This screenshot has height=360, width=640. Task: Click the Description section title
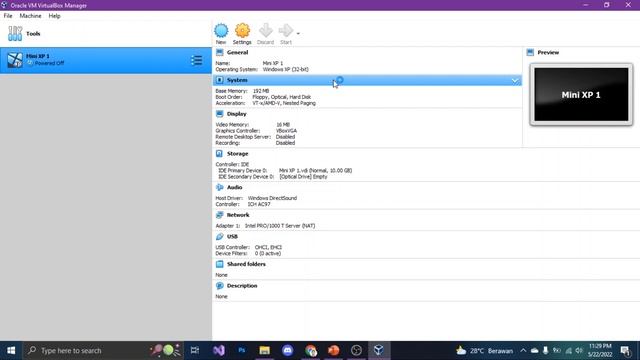pyautogui.click(x=242, y=286)
